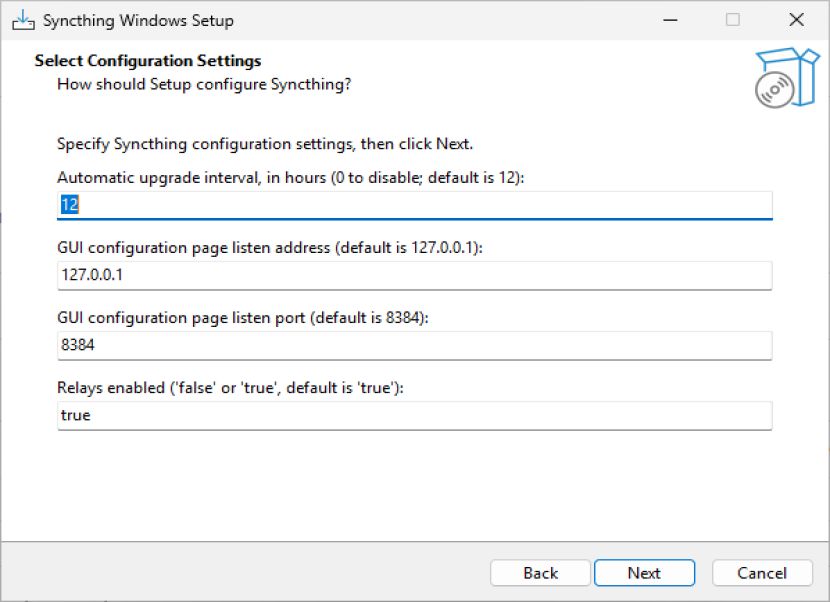Click the grayed-out maximize button
This screenshot has height=602, width=830.
(733, 20)
